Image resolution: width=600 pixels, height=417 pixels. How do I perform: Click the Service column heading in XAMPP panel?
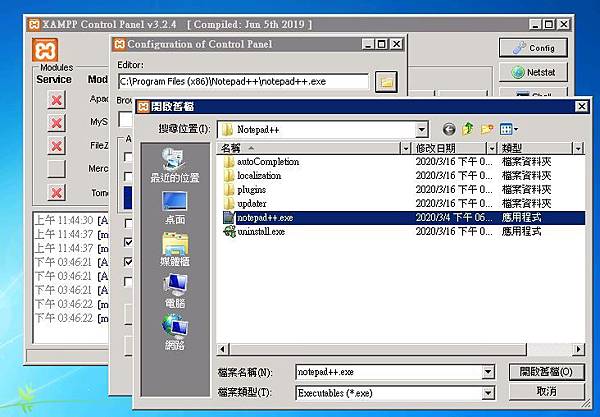(54, 79)
